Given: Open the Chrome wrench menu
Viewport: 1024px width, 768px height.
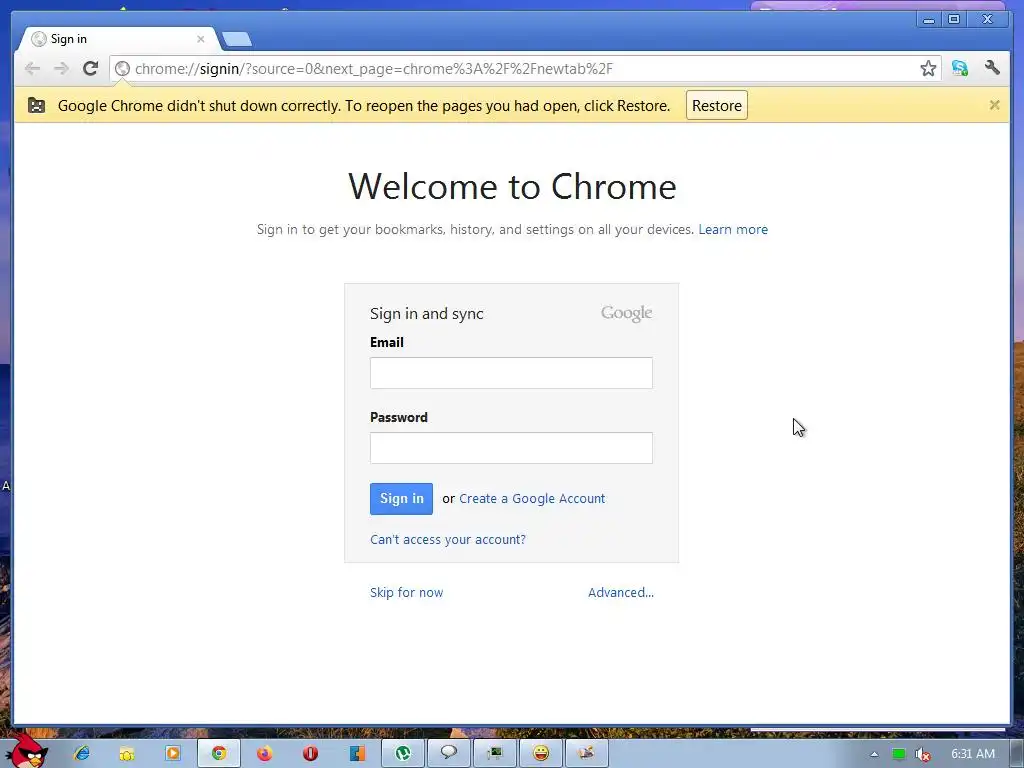Looking at the screenshot, I should tap(992, 68).
